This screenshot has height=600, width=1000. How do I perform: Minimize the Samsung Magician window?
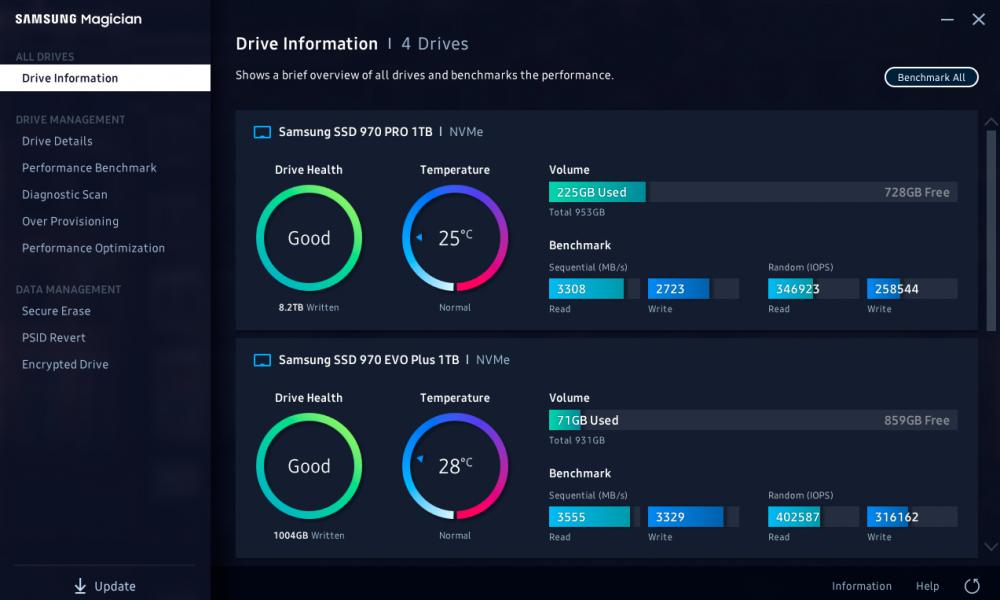pyautogui.click(x=947, y=20)
